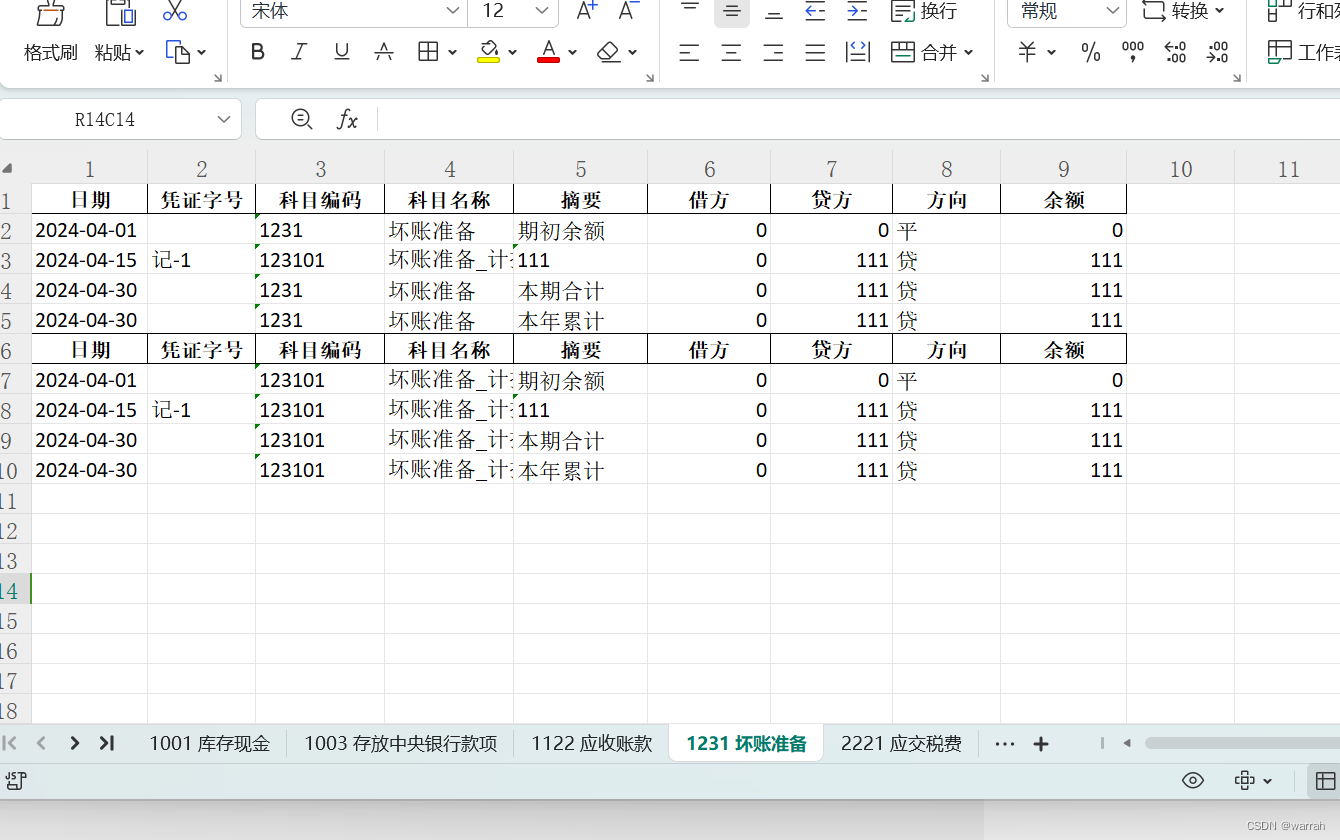Apply justified alignment

(x=815, y=52)
